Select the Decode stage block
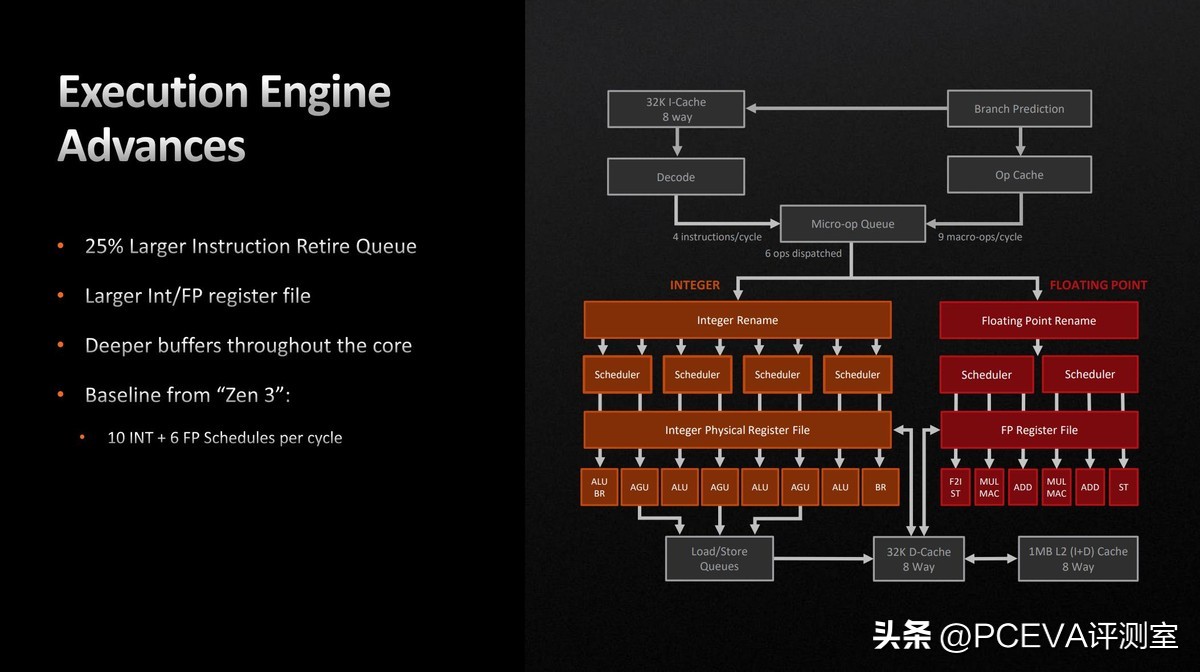This screenshot has height=672, width=1200. tap(675, 176)
